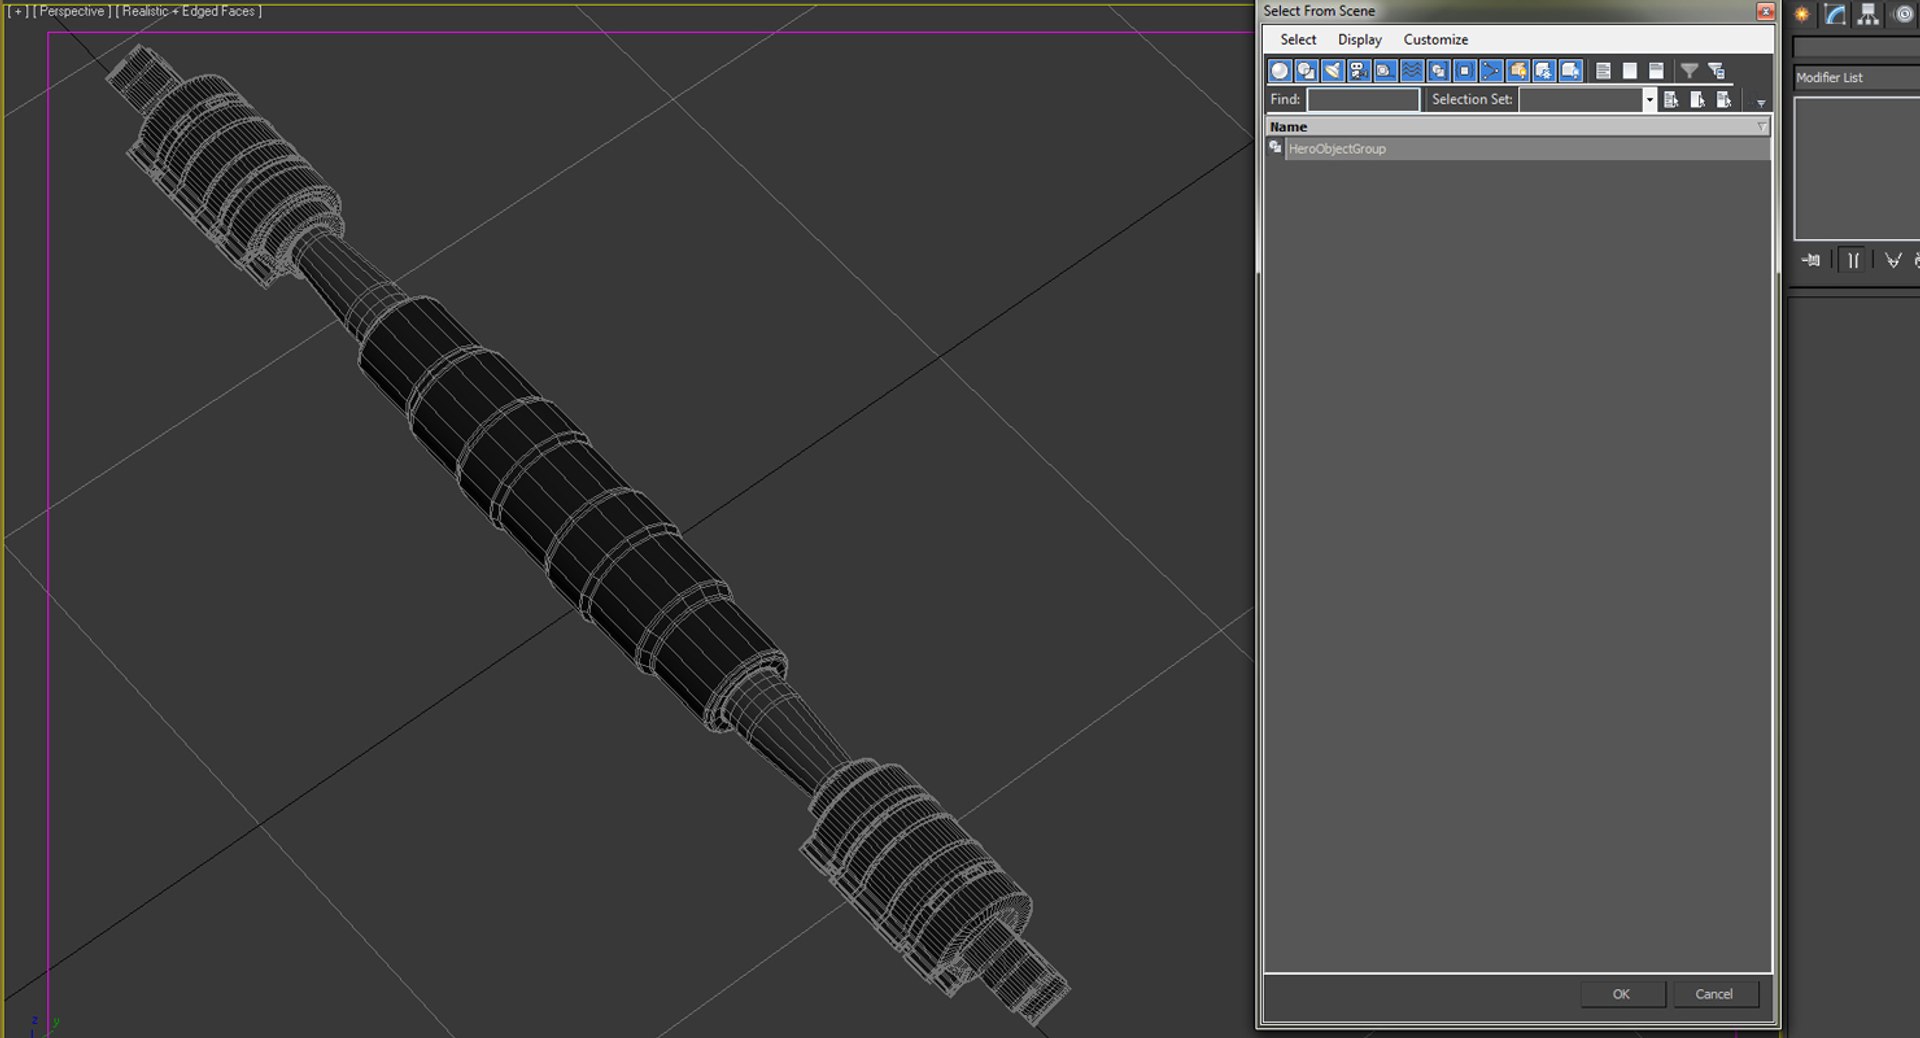Image resolution: width=1920 pixels, height=1038 pixels.
Task: Toggle Display Geometry filter
Action: pyautogui.click(x=1279, y=71)
